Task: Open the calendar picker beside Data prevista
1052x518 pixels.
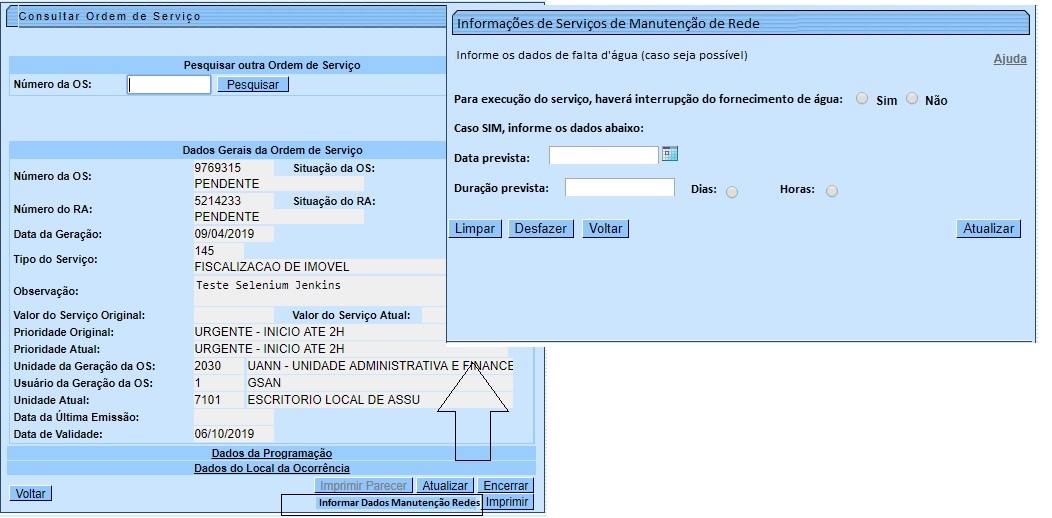Action: 670,154
